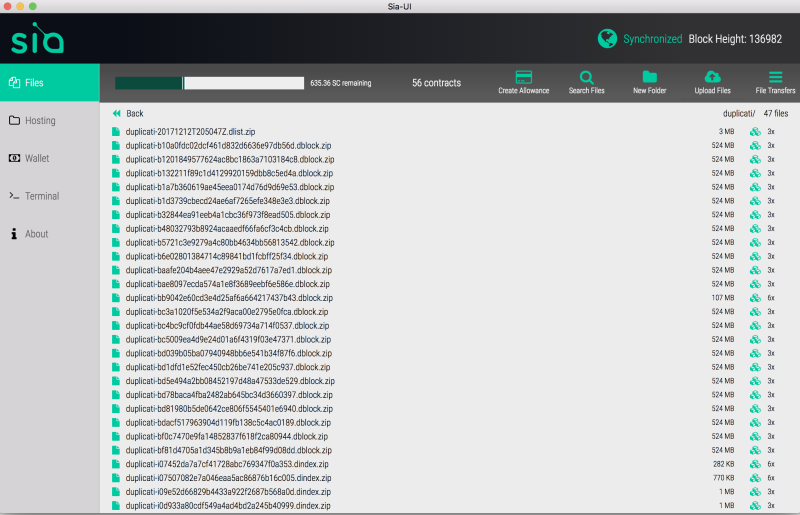Open the Terminal section
Viewport: 800px width, 515px height.
tap(49, 196)
